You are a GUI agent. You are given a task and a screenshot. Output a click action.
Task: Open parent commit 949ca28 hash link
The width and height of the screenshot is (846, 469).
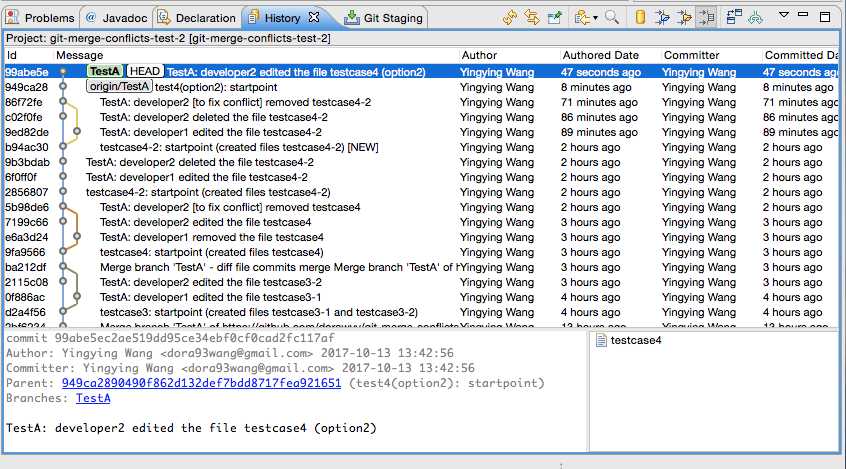201,383
